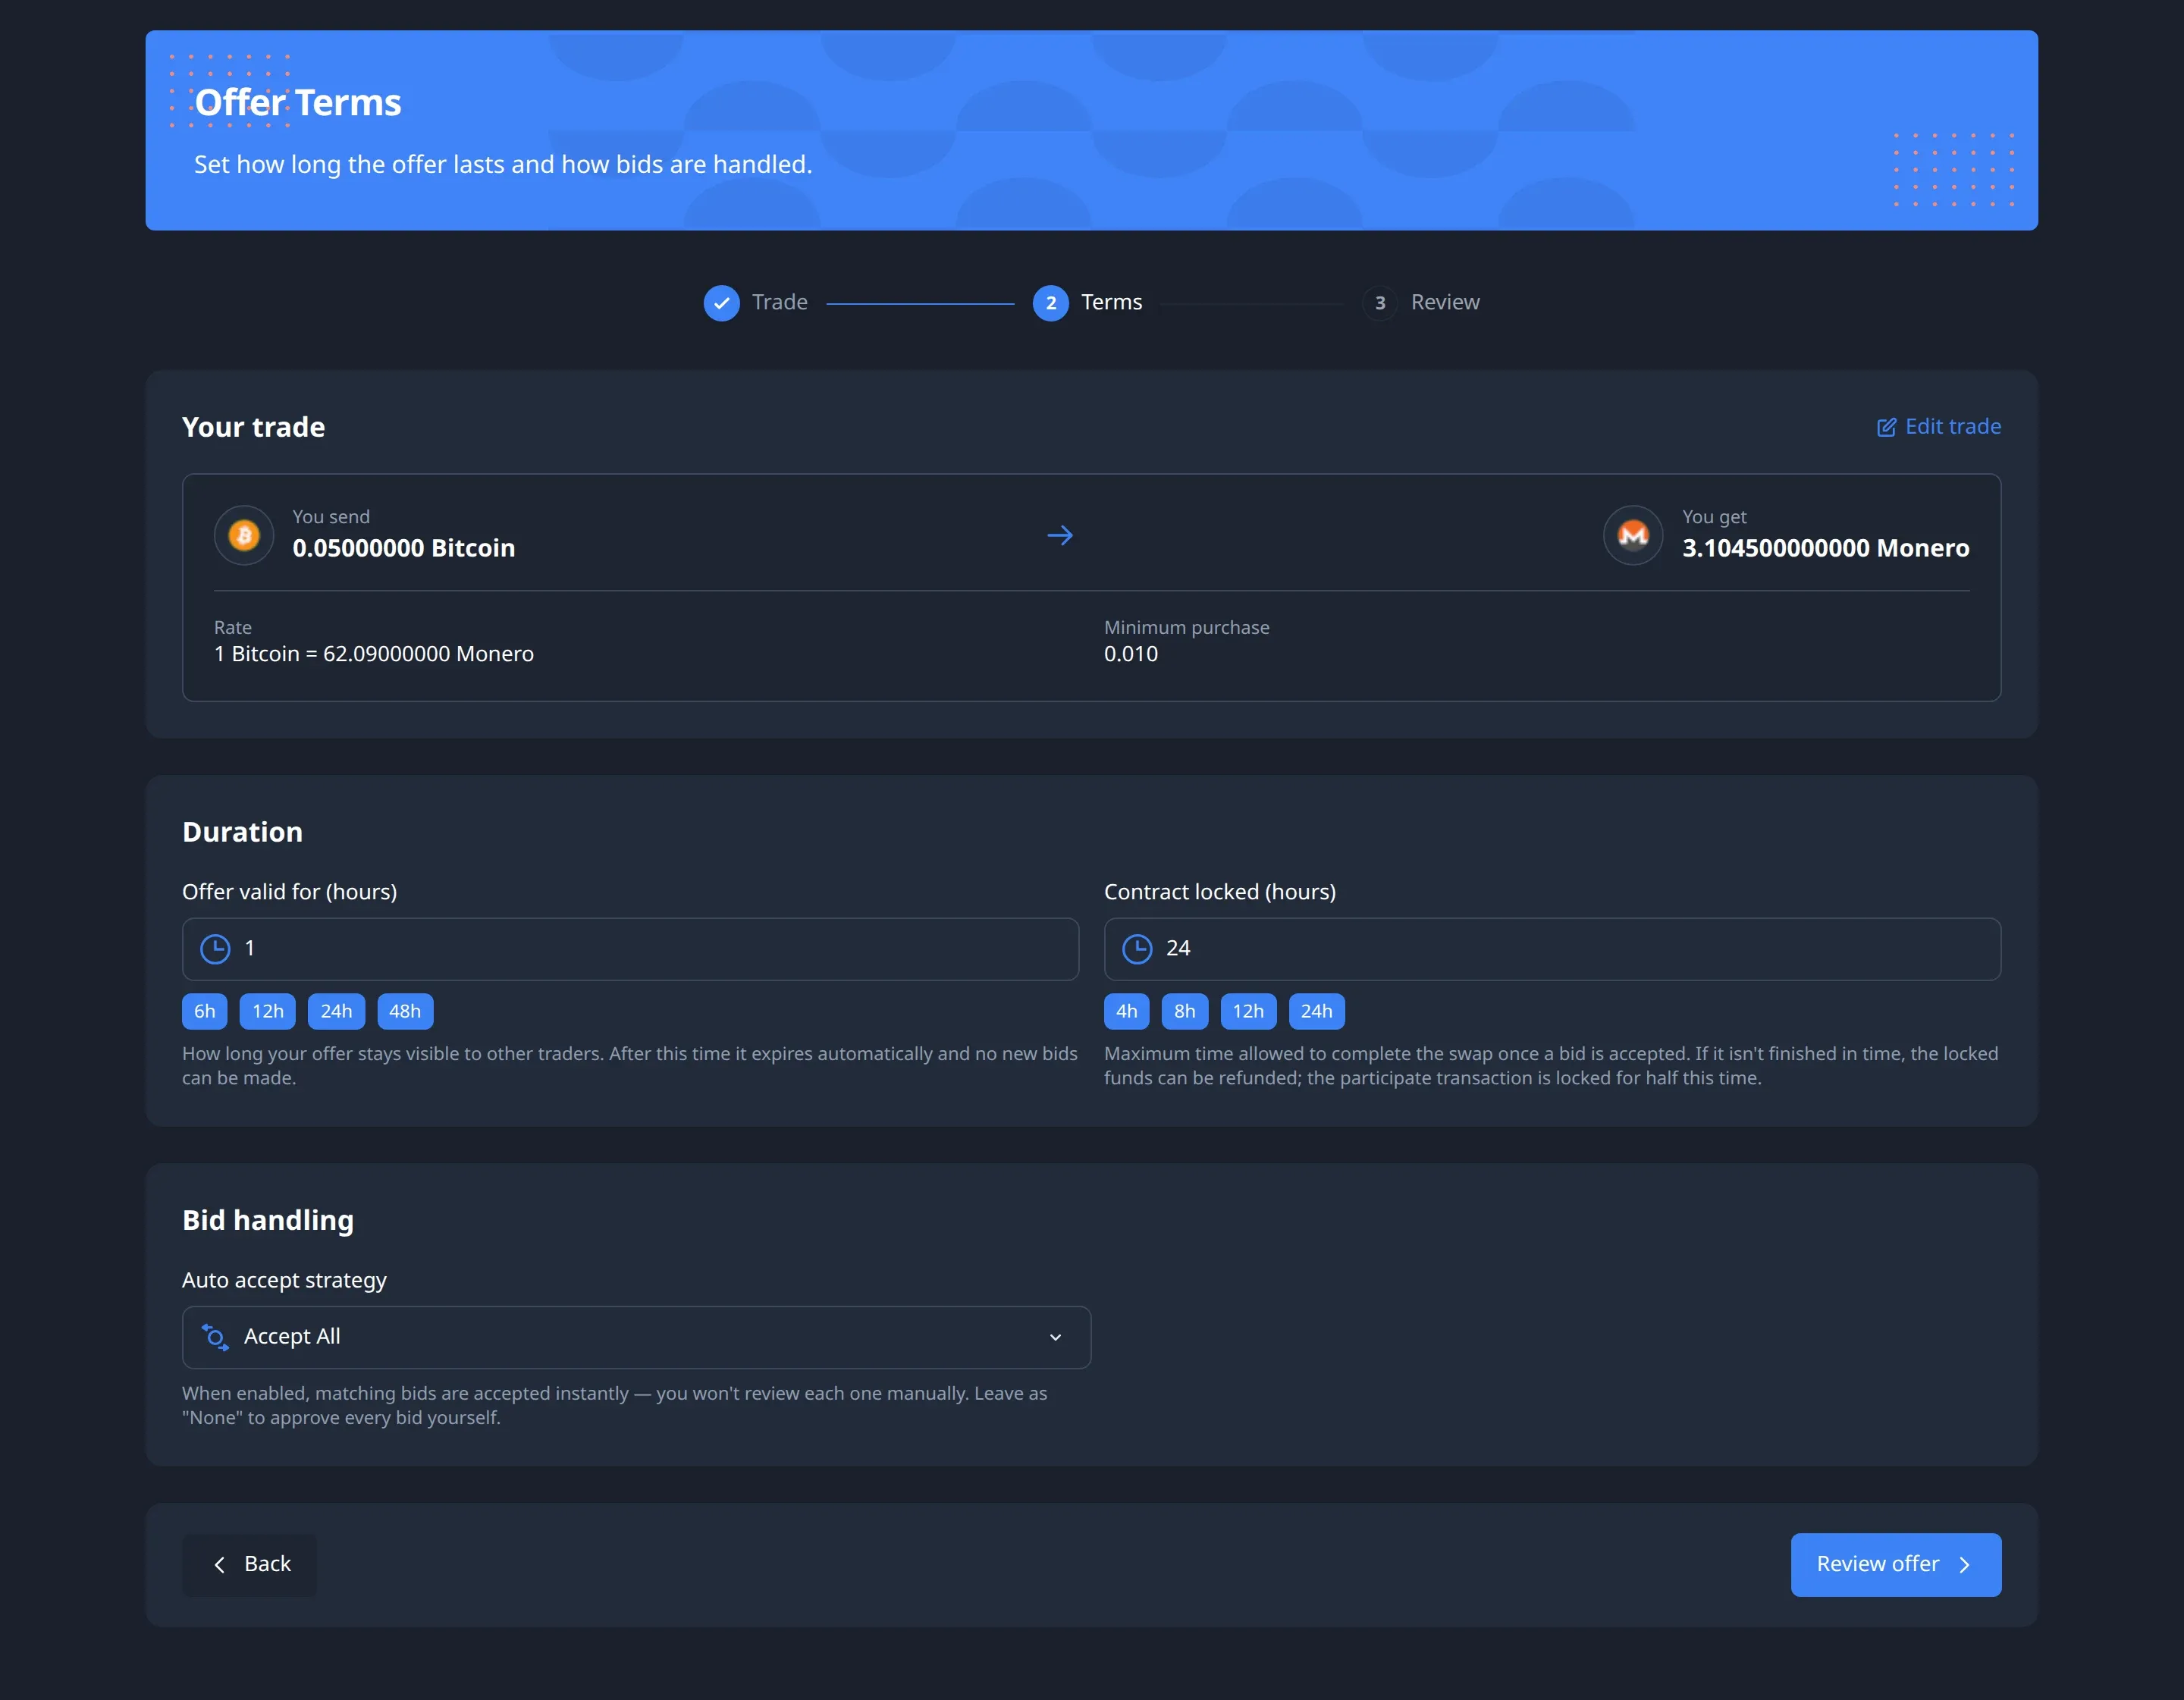Image resolution: width=2184 pixels, height=1700 pixels.
Task: Click the arrow between send and get
Action: [x=1060, y=535]
